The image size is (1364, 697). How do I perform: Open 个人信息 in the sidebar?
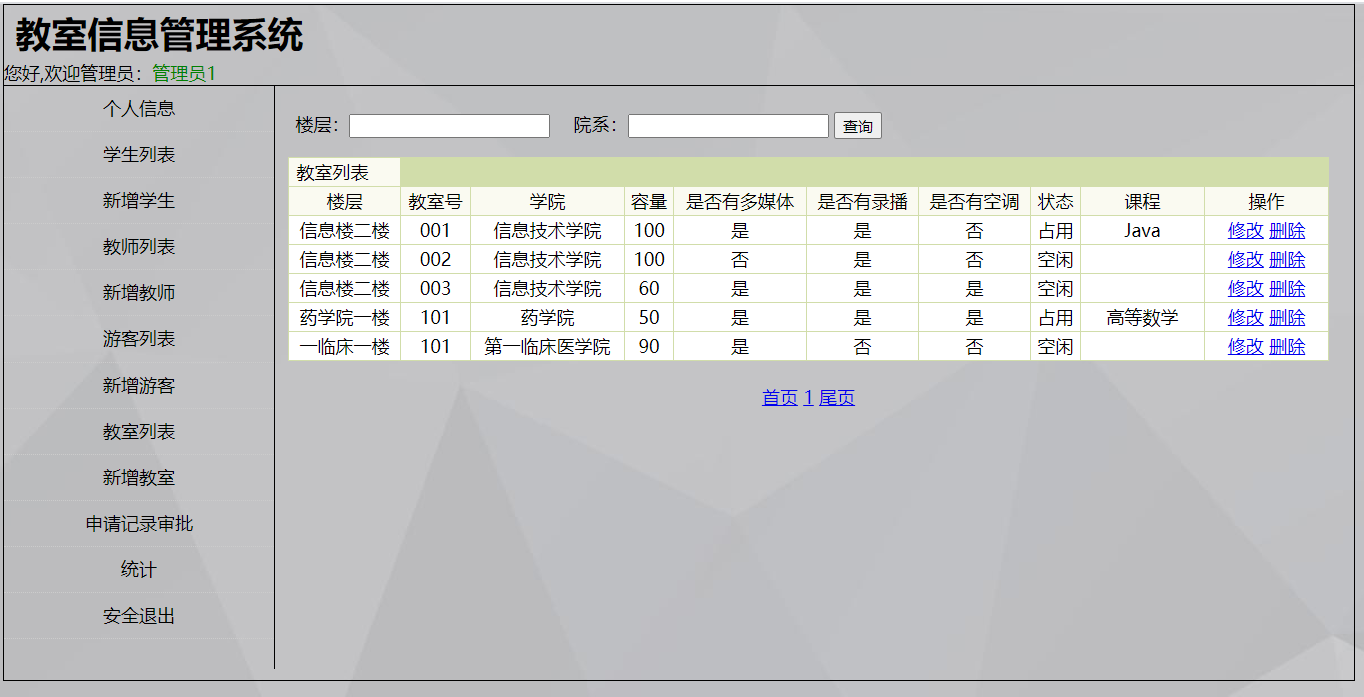[x=139, y=109]
